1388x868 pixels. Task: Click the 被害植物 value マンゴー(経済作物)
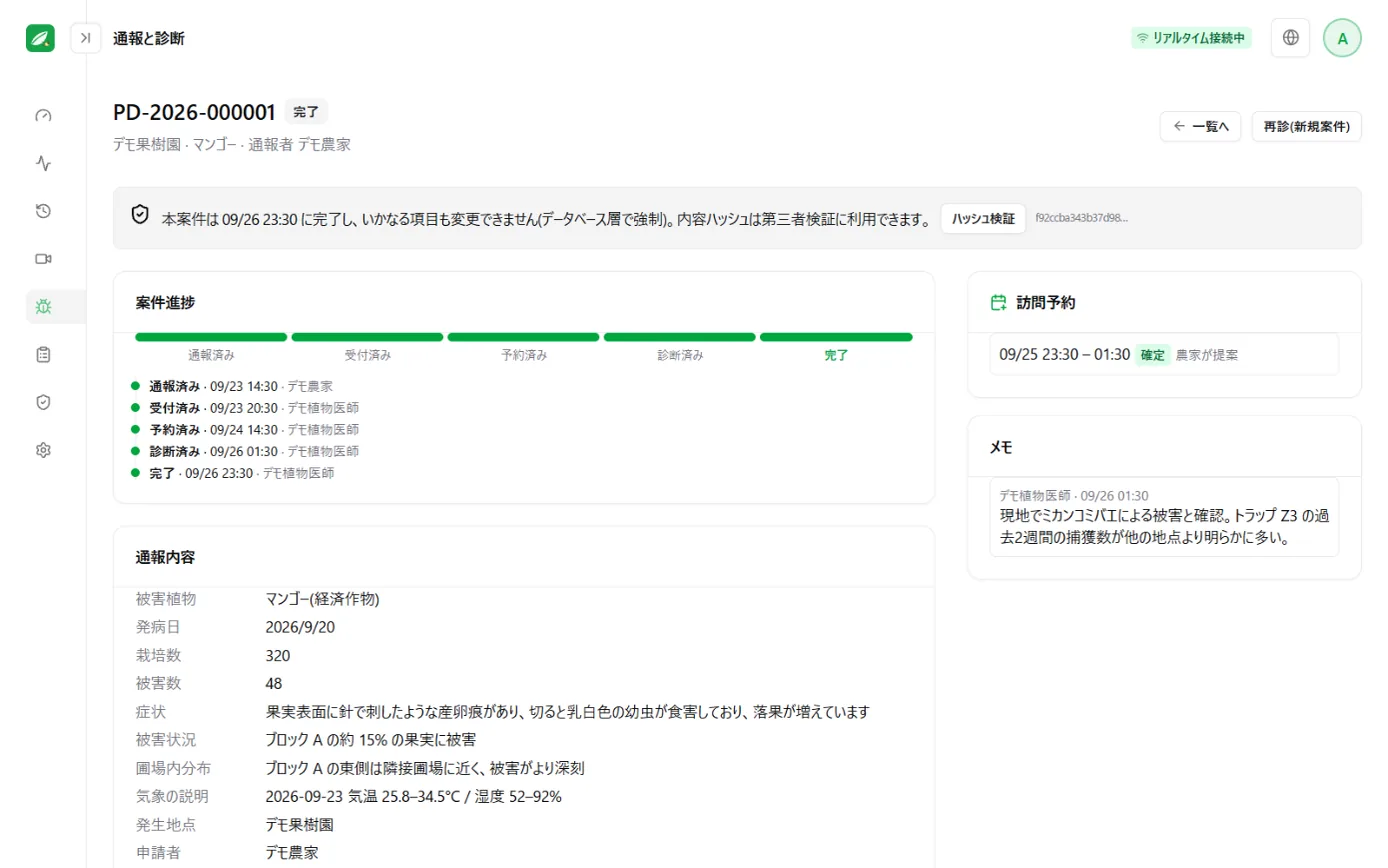[x=322, y=599]
